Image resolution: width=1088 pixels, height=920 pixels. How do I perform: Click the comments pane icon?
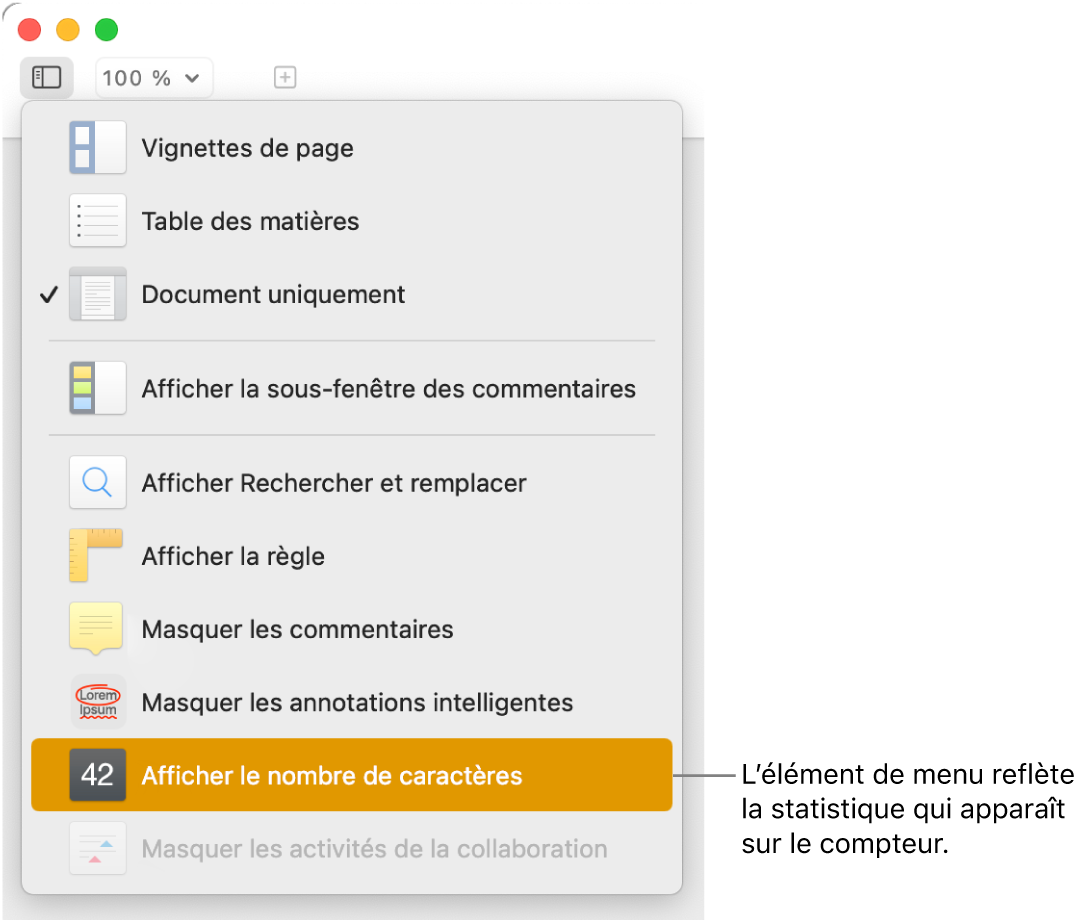tap(97, 388)
